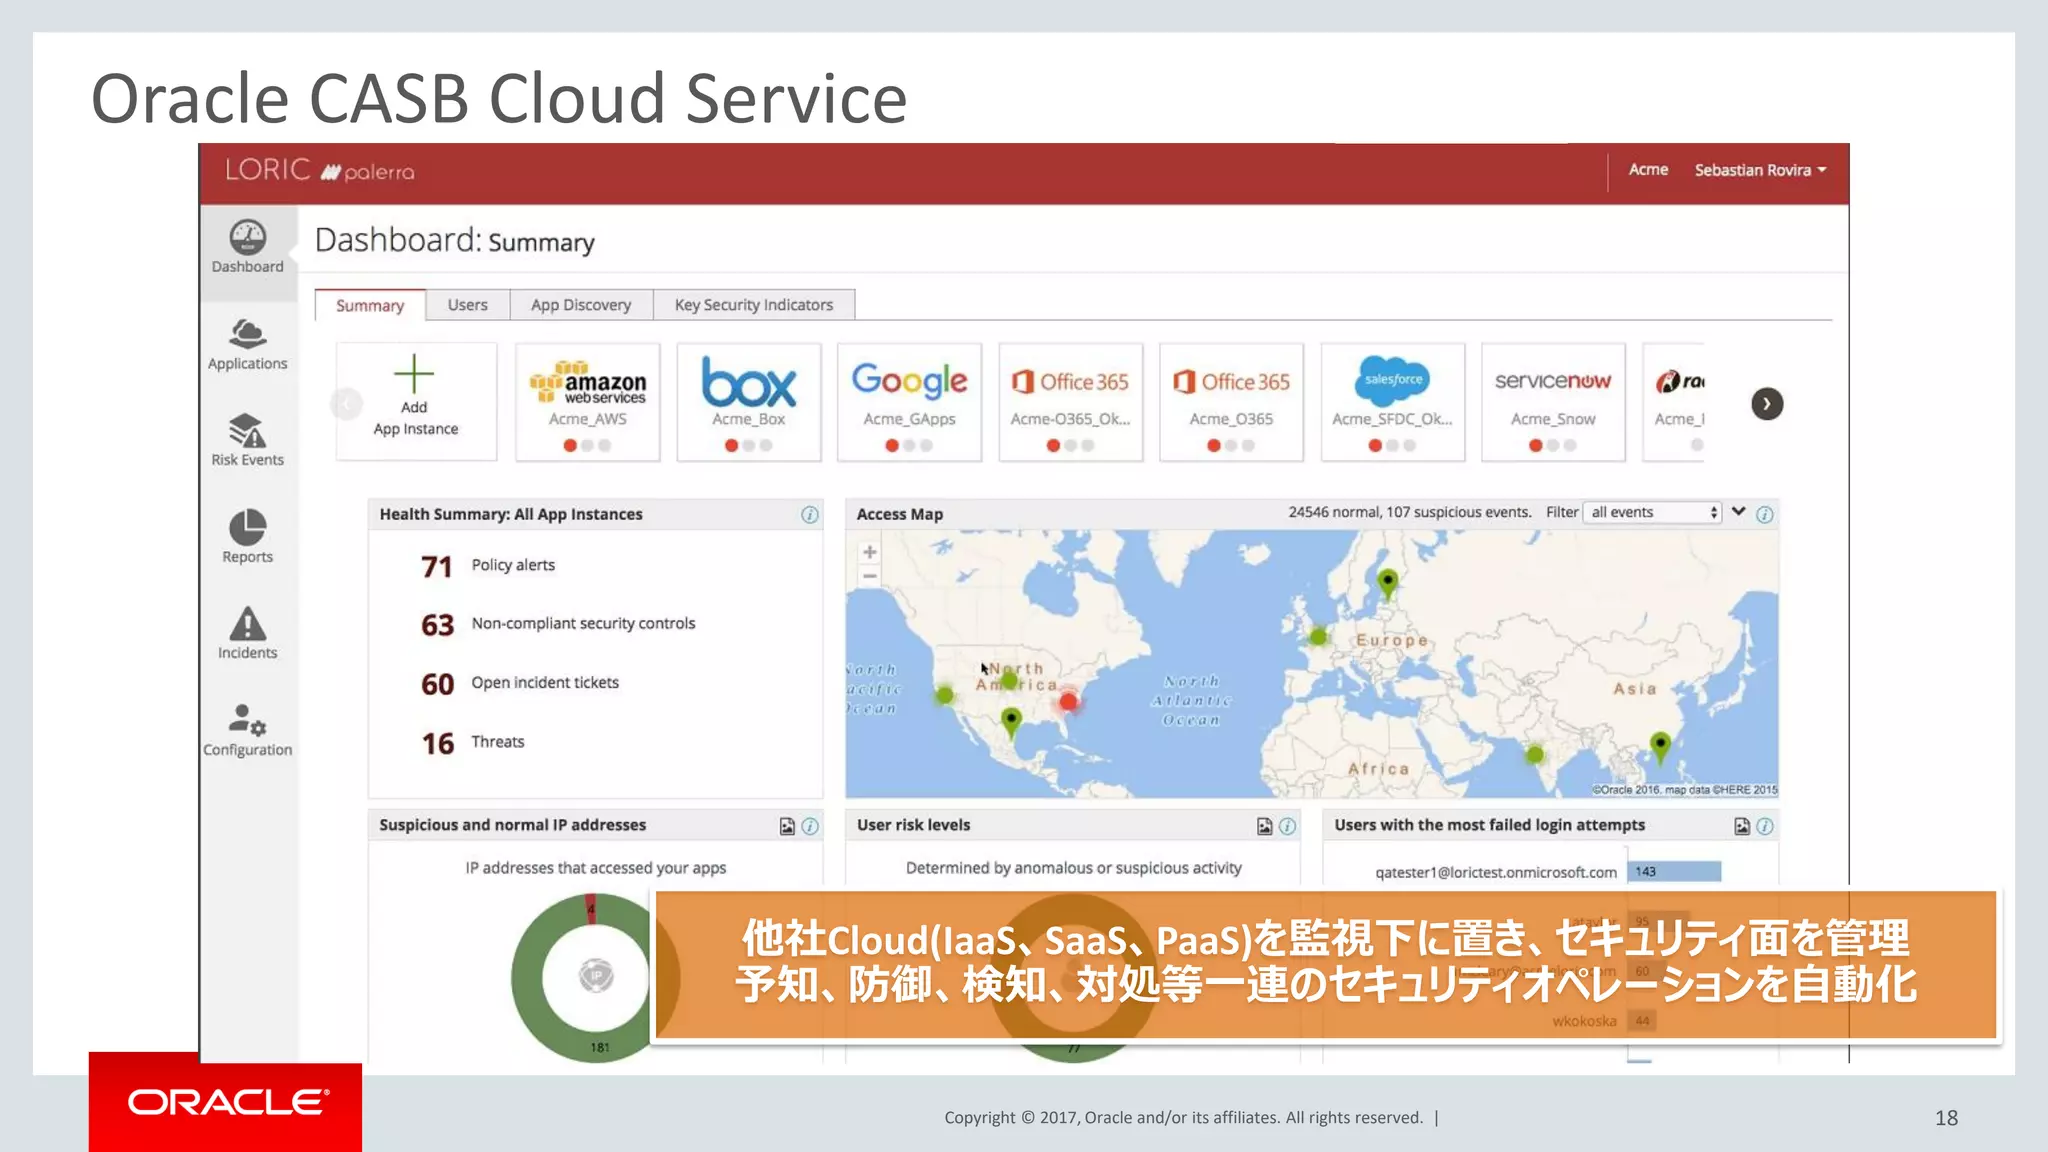Open Sebastian Rovira user menu
Image resolution: width=2048 pixels, height=1152 pixels.
click(1760, 170)
